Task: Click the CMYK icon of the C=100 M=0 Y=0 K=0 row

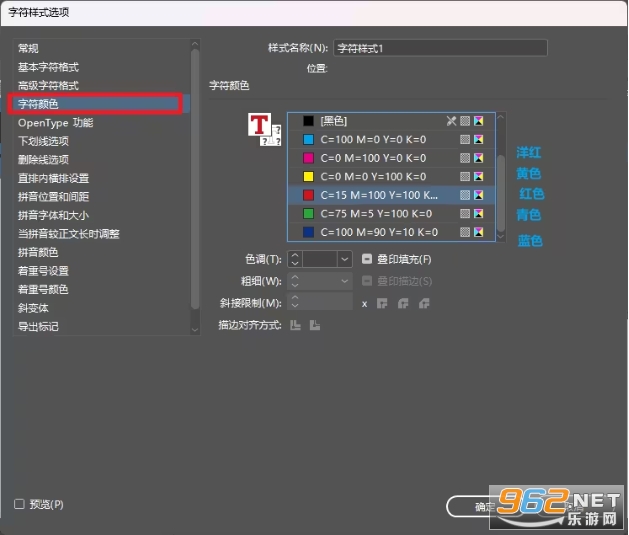Action: [x=479, y=139]
